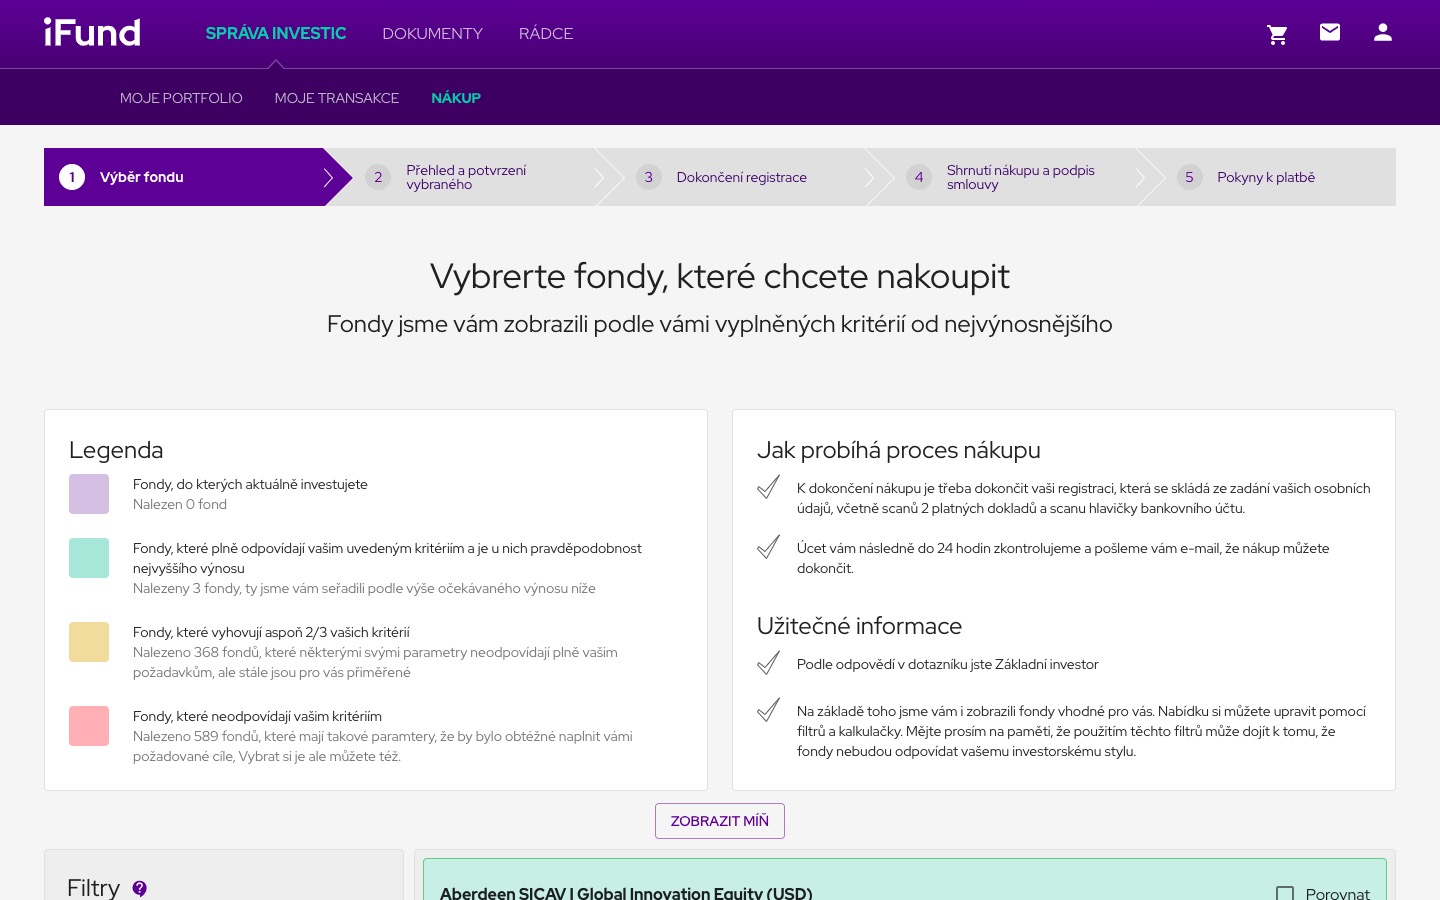The width and height of the screenshot is (1440, 900).
Task: Open the Filtry help question mark
Action: pos(139,888)
